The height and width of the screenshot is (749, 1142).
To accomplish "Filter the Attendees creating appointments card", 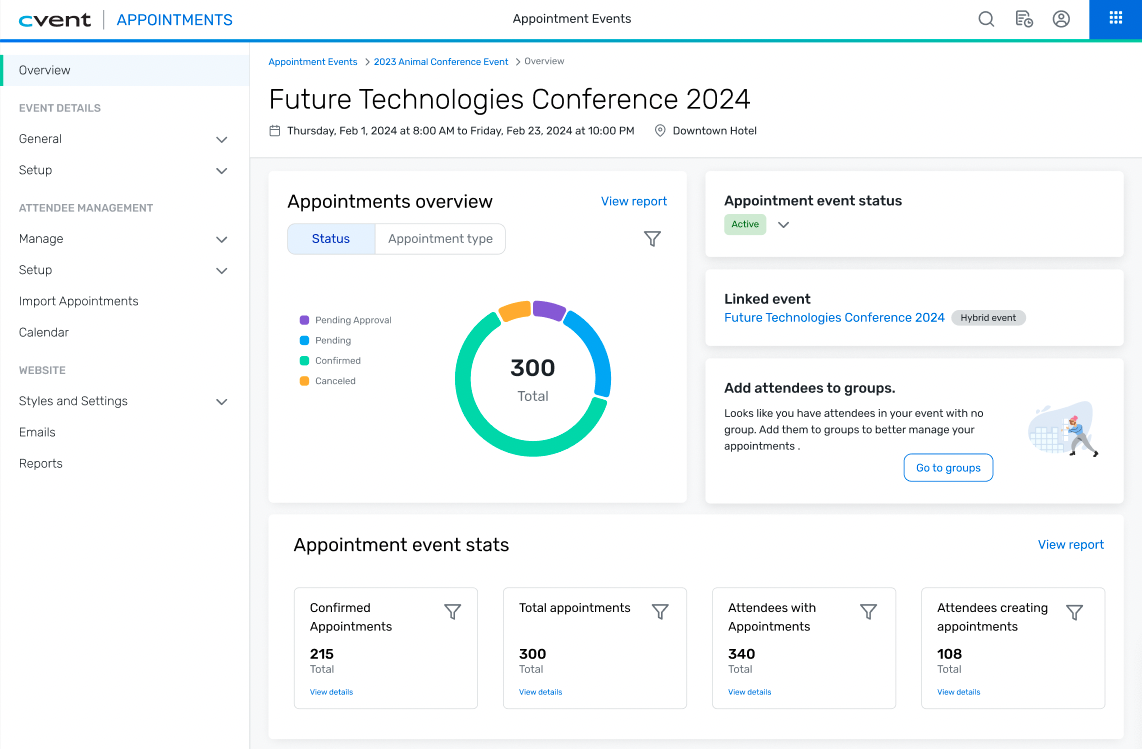I will tap(1074, 612).
